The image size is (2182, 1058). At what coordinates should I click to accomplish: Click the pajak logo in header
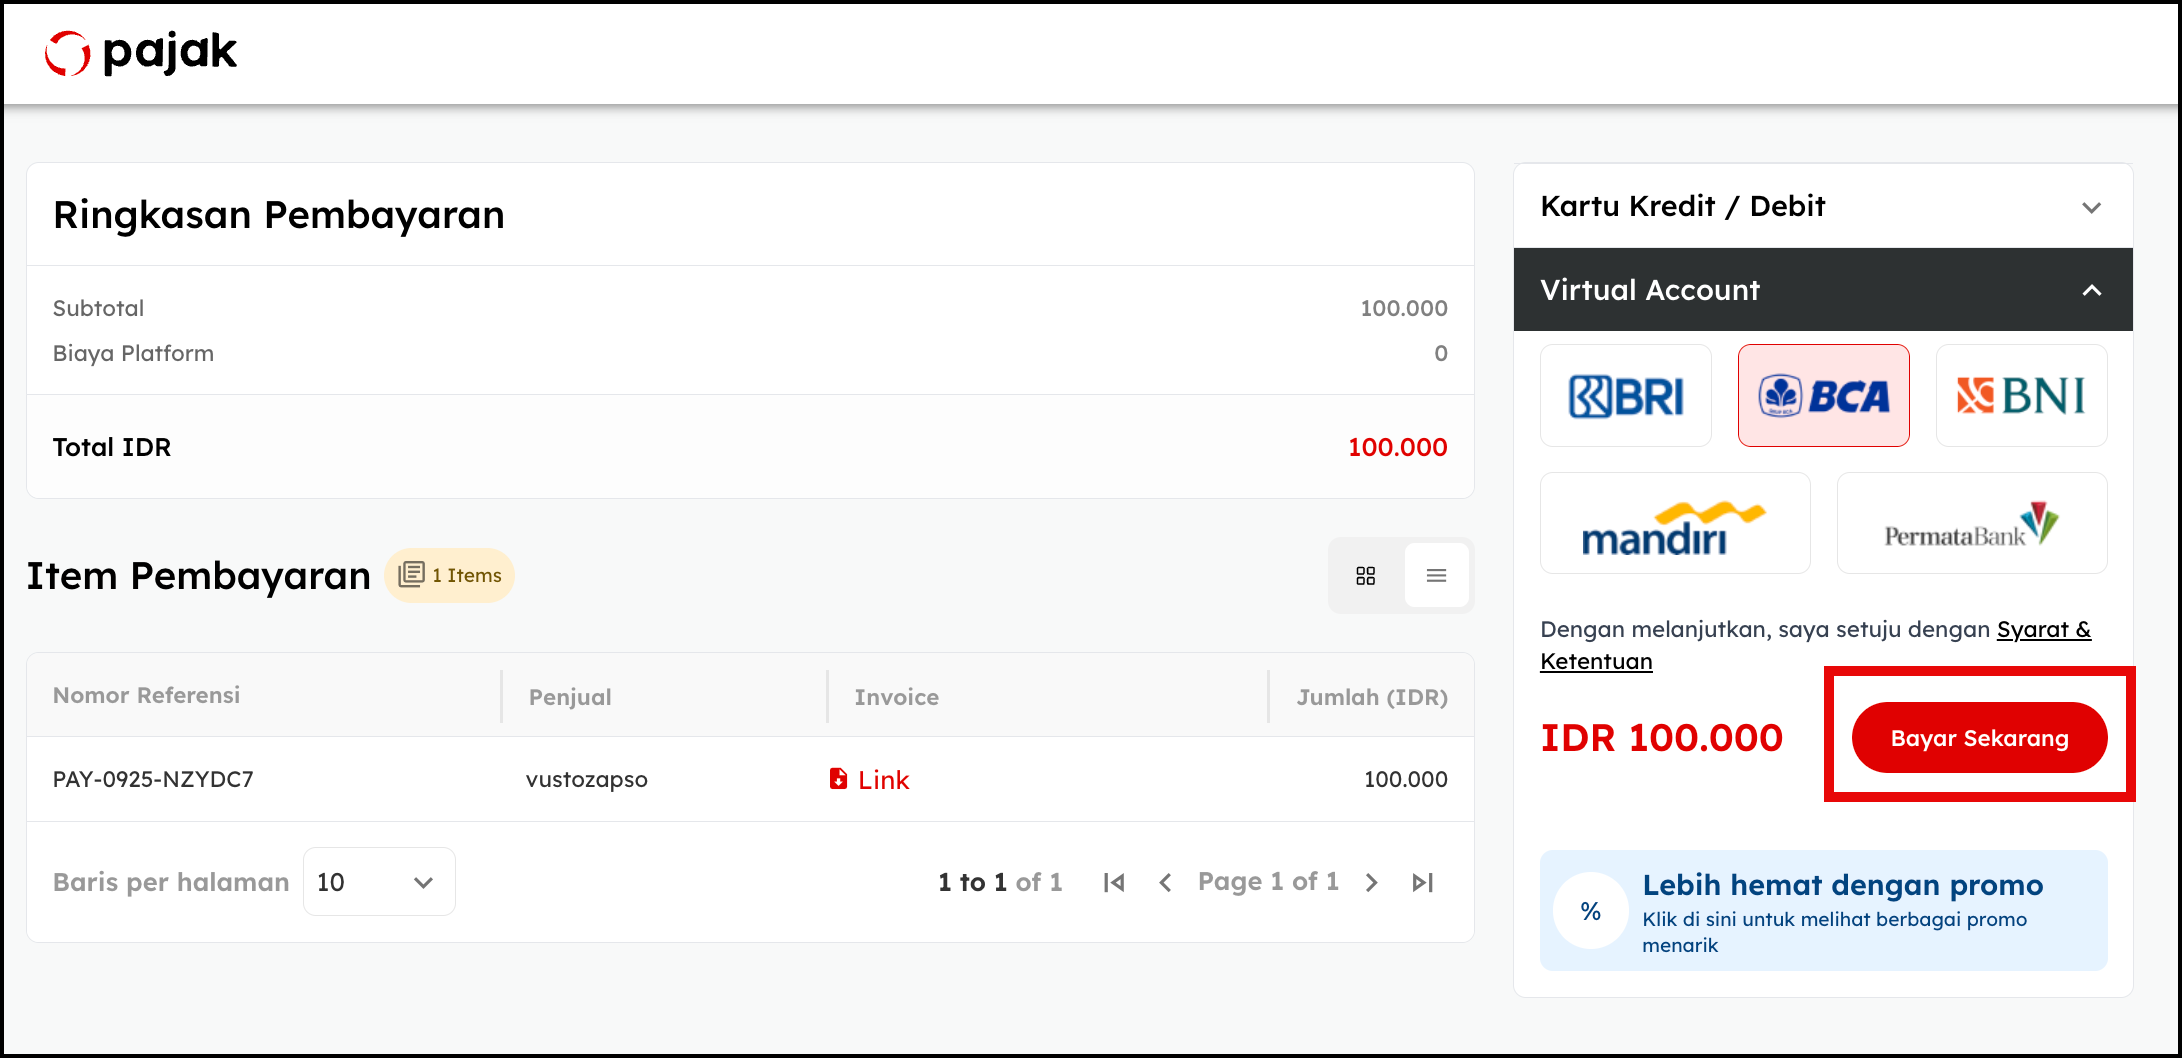(141, 52)
